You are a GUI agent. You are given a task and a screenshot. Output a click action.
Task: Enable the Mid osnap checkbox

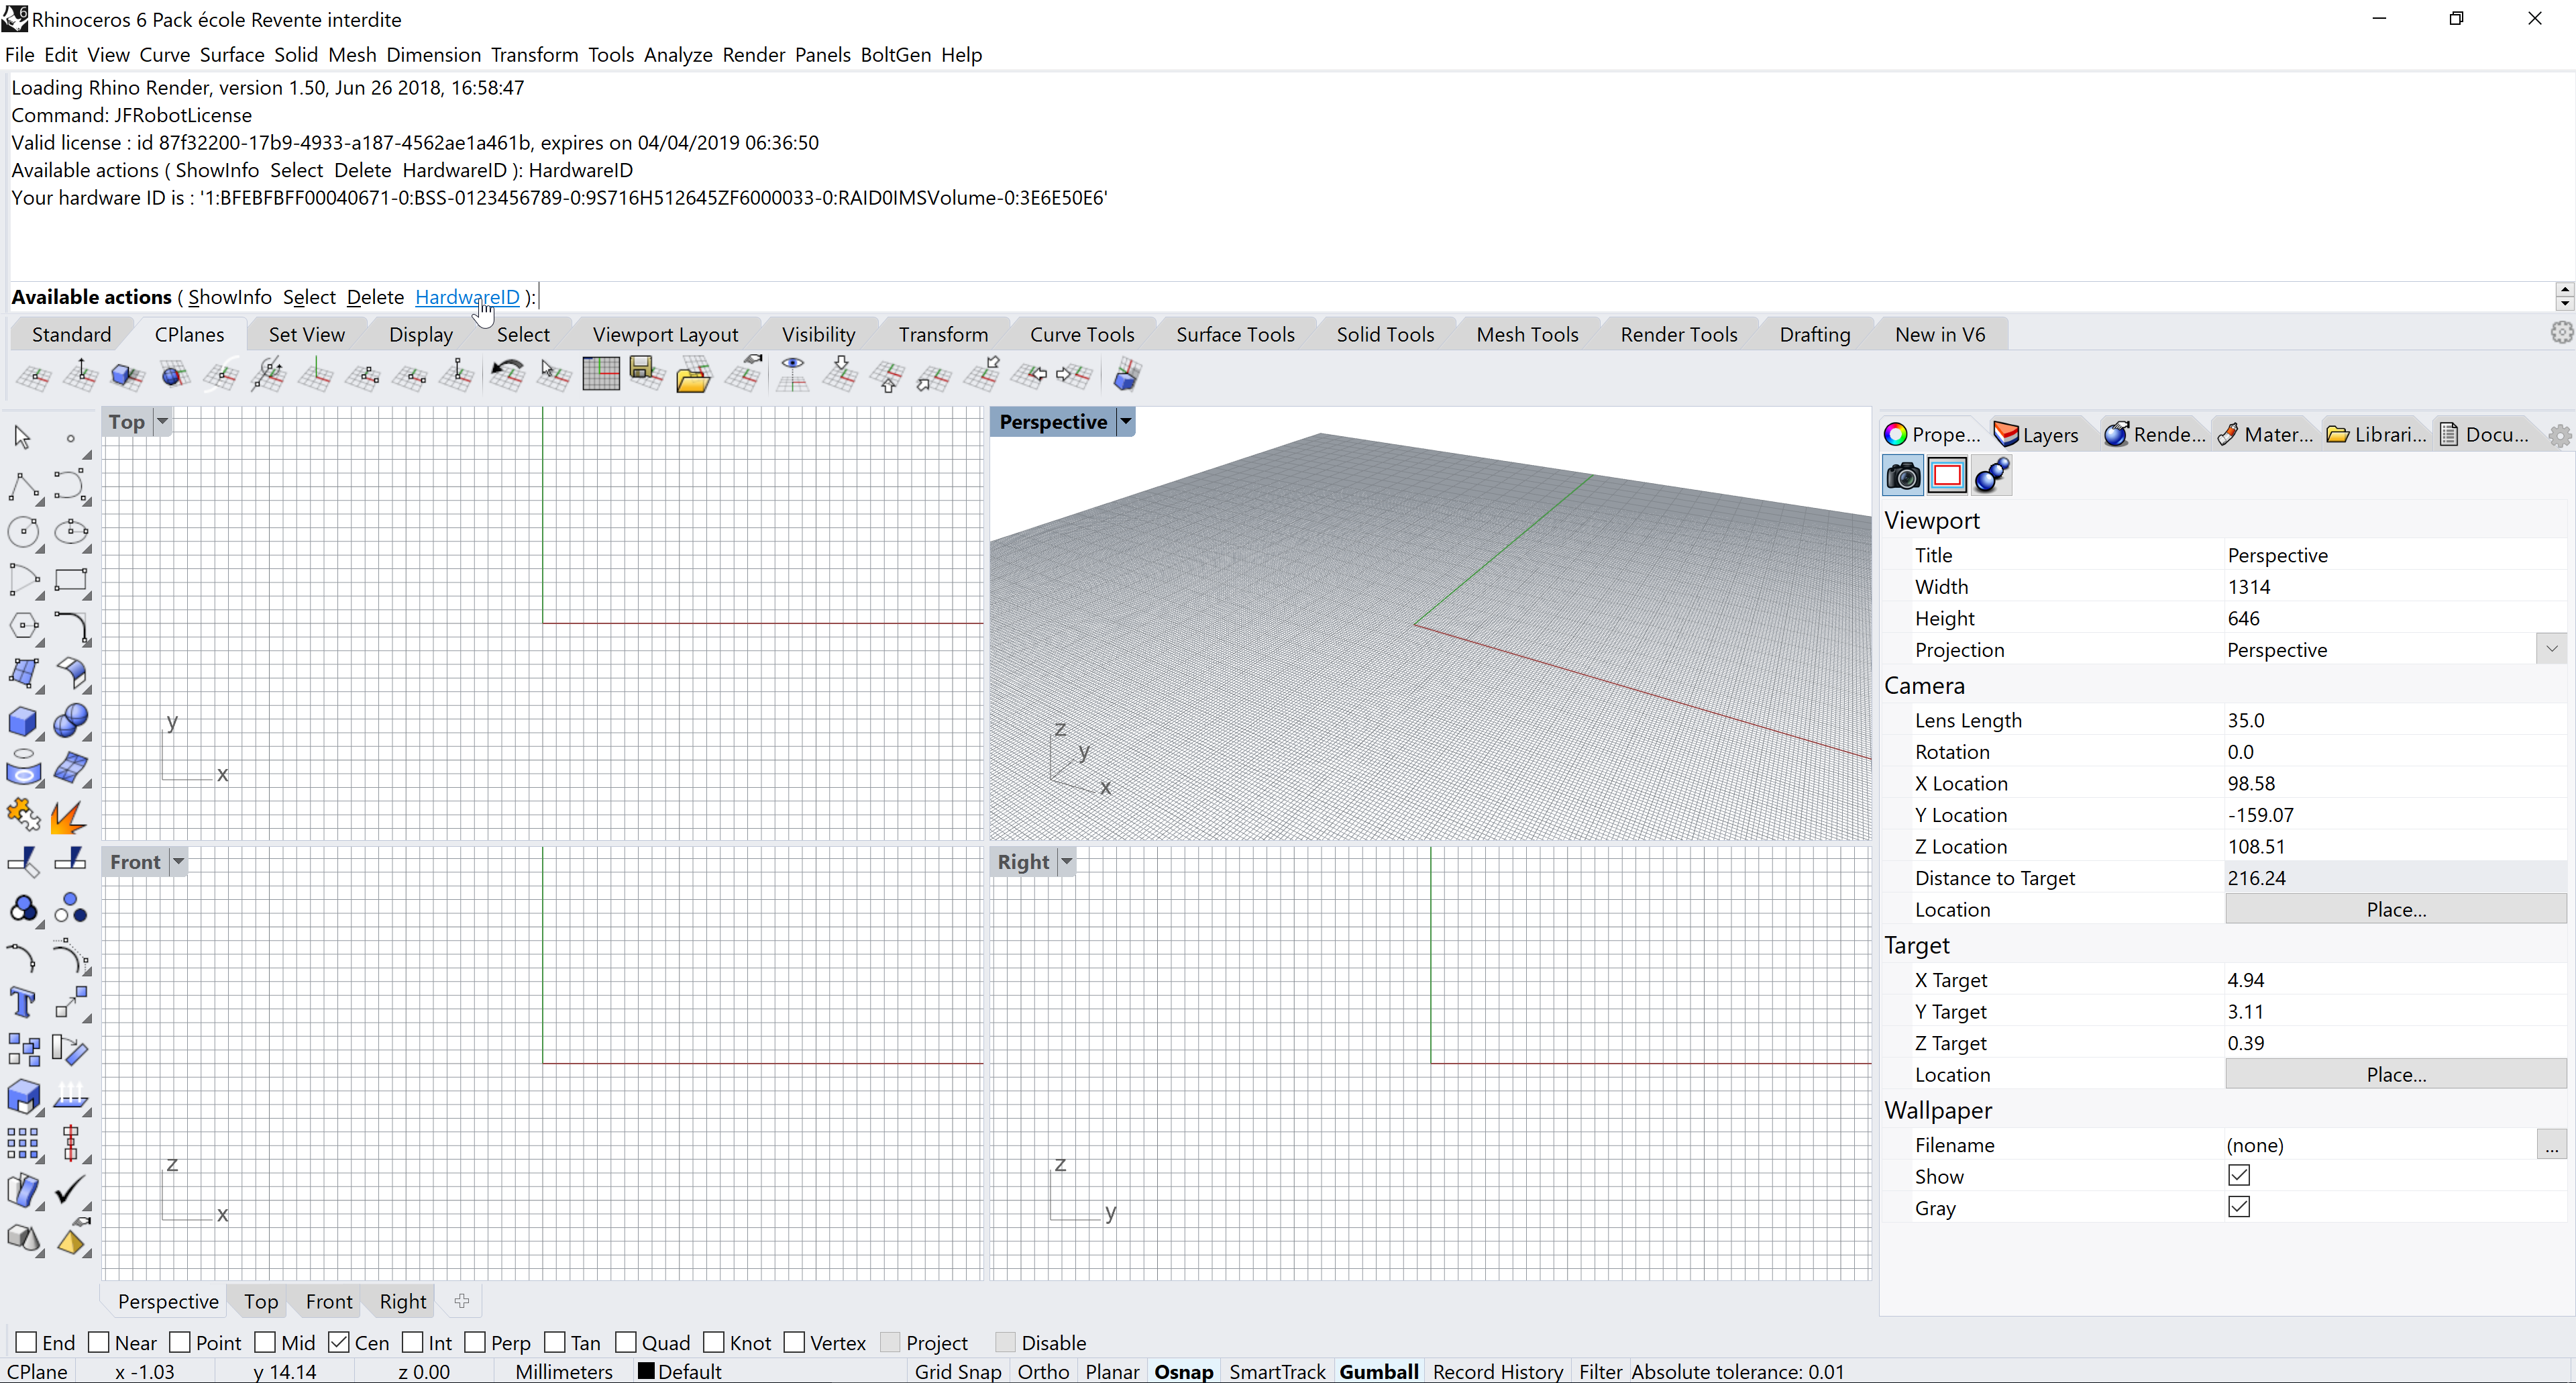point(265,1342)
